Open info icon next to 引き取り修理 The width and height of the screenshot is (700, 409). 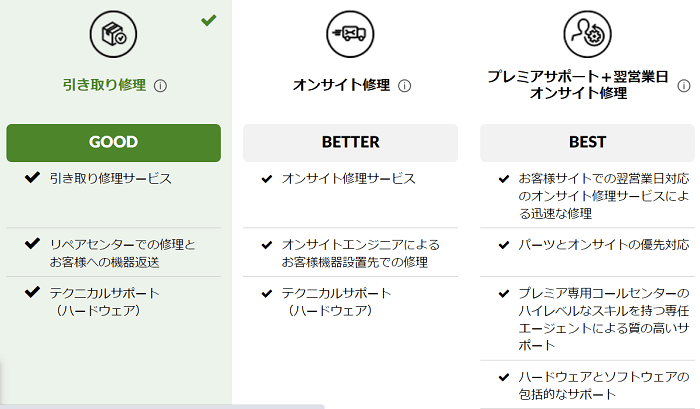[x=160, y=86]
